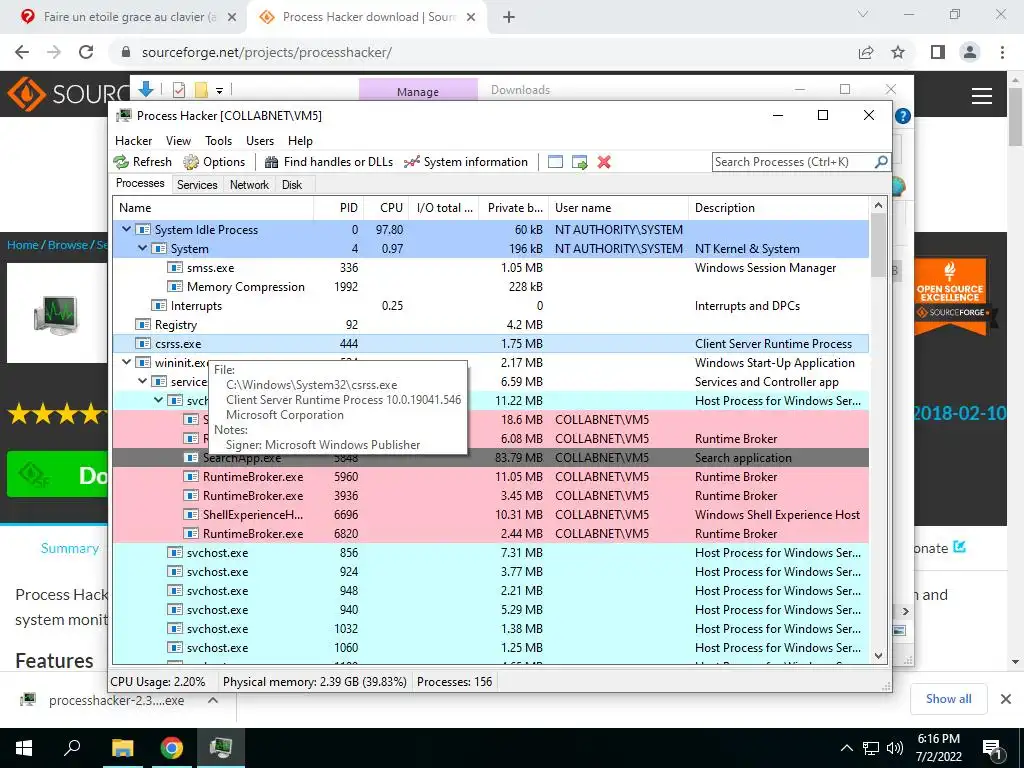Switch to the Network tab
Image resolution: width=1024 pixels, height=768 pixels.
pyautogui.click(x=249, y=185)
